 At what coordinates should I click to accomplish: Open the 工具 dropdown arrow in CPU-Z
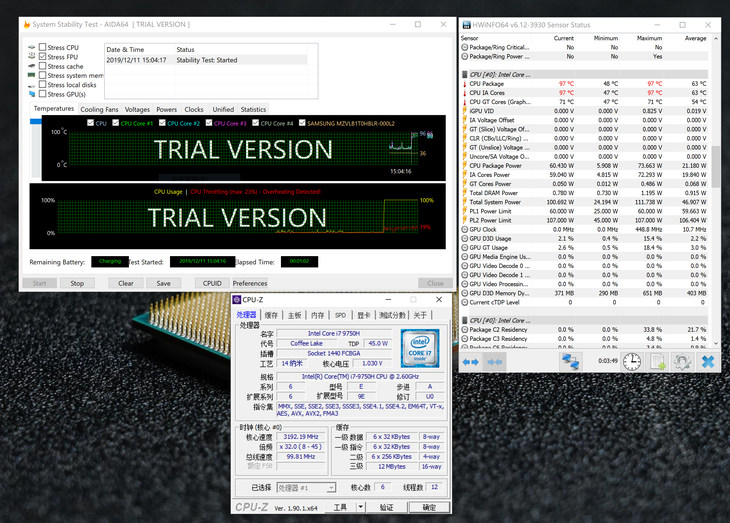[361, 507]
